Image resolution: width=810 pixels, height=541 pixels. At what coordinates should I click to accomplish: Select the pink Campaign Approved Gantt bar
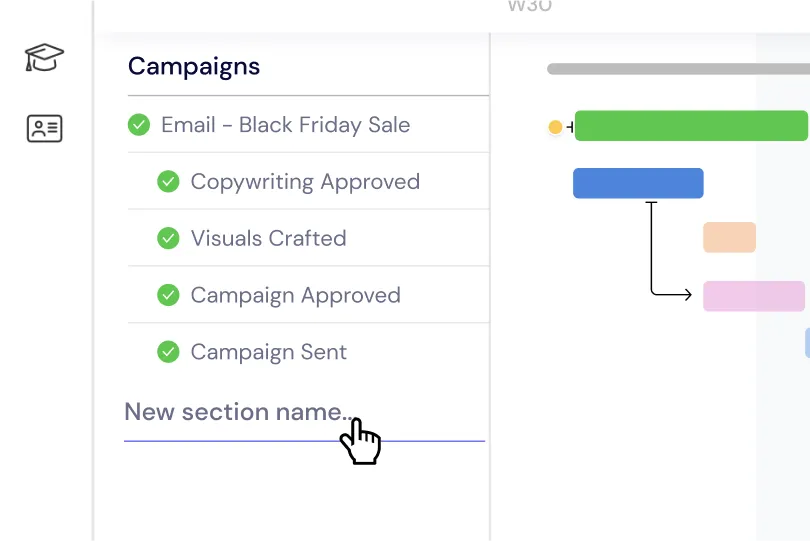[x=754, y=296]
